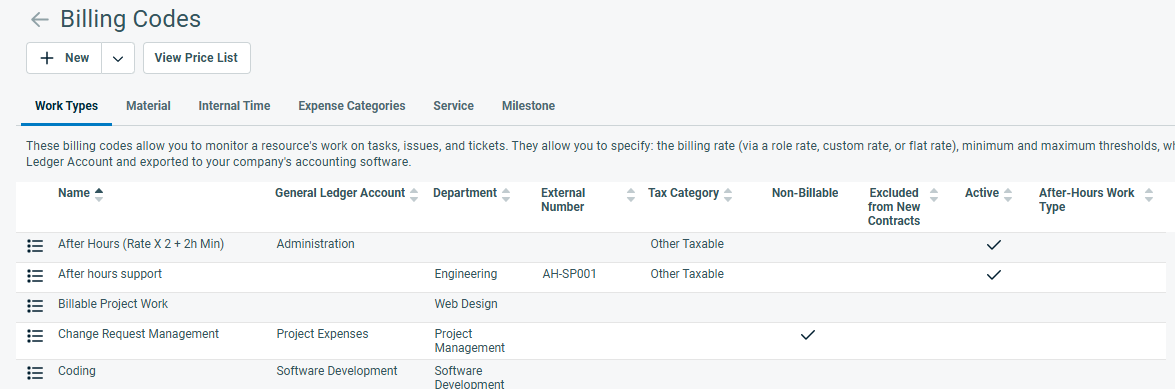Go back using the arrow beside Billing Codes
Image resolution: width=1175 pixels, height=389 pixels.
click(39, 19)
